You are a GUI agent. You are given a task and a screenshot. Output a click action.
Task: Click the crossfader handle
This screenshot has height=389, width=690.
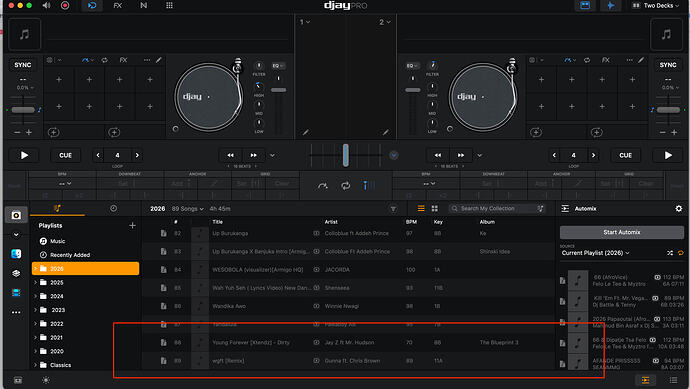click(x=345, y=155)
